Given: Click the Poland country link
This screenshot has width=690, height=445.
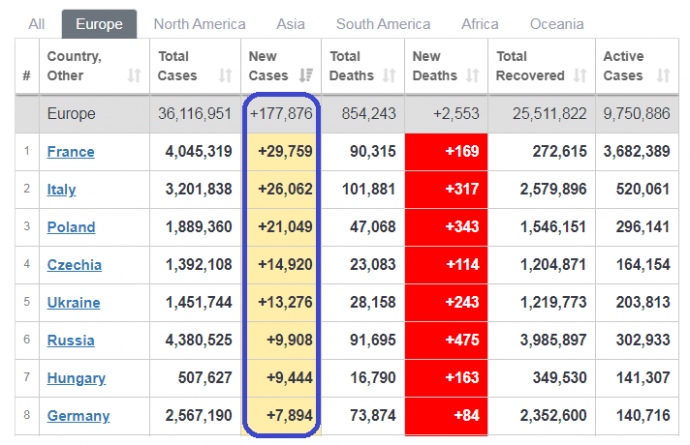Looking at the screenshot, I should coord(71,227).
